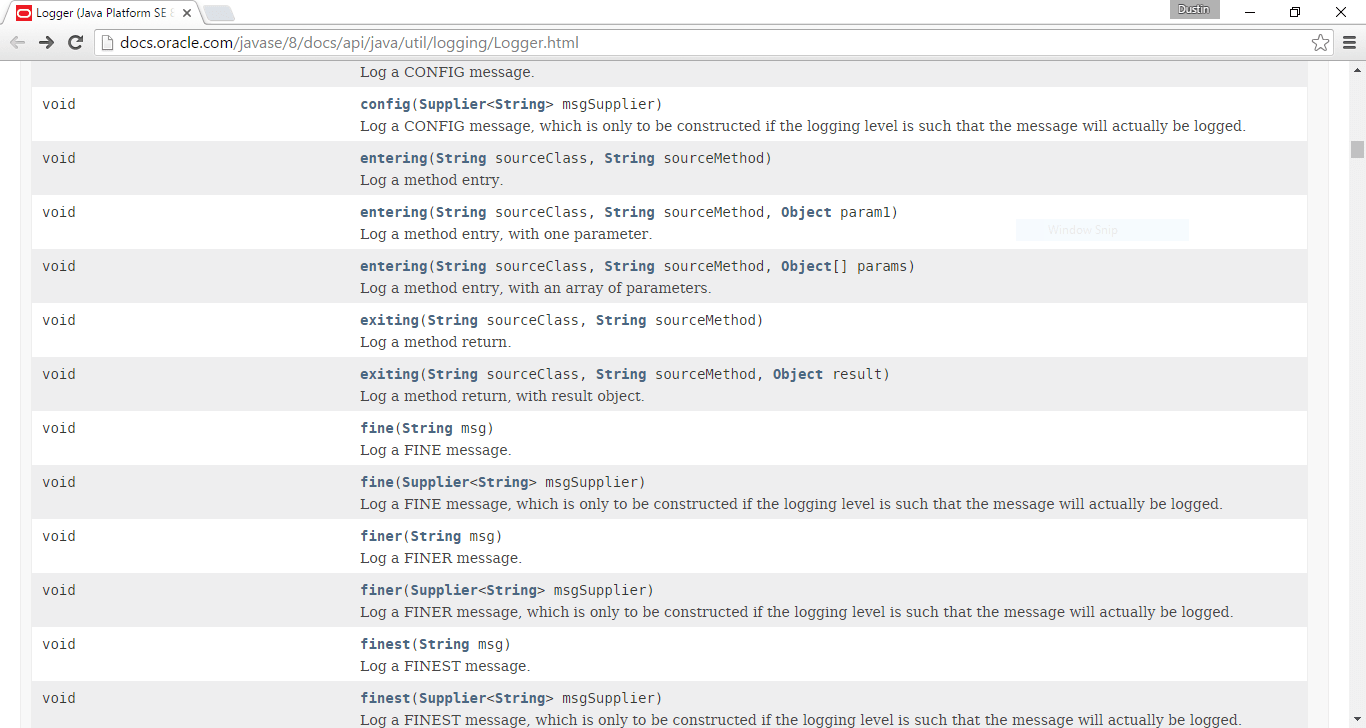This screenshot has height=728, width=1366.
Task: Follow the Supplier class link
Action: coord(453,103)
